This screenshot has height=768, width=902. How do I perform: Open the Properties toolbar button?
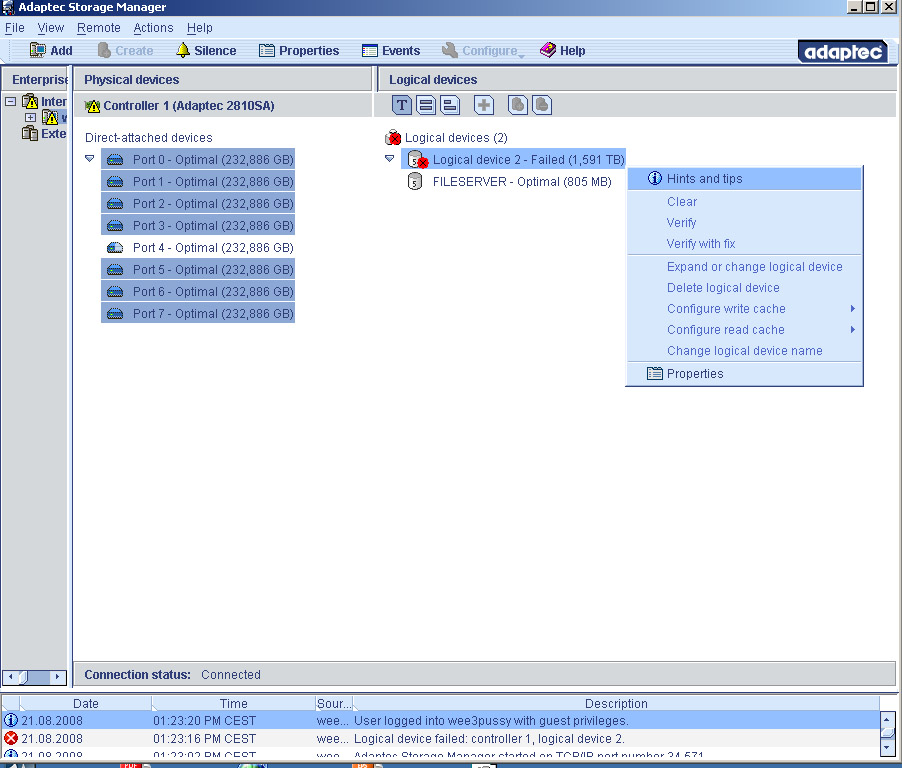(299, 51)
